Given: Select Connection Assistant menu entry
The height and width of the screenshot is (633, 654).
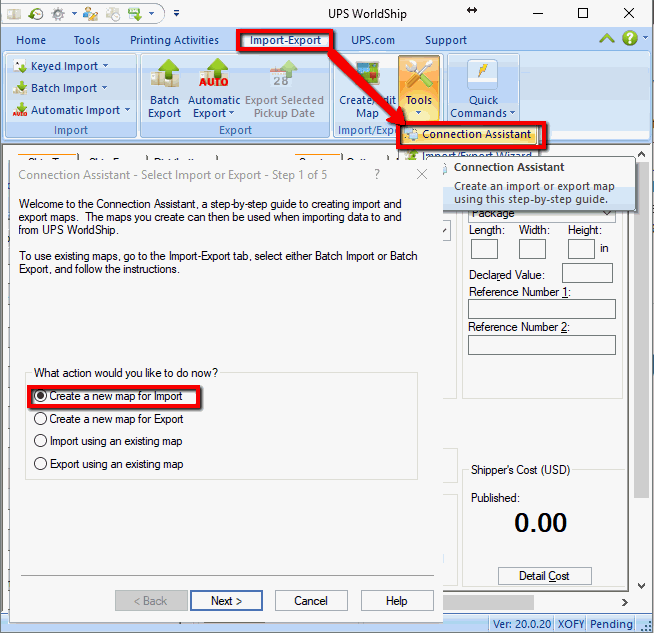Looking at the screenshot, I should pyautogui.click(x=467, y=134).
